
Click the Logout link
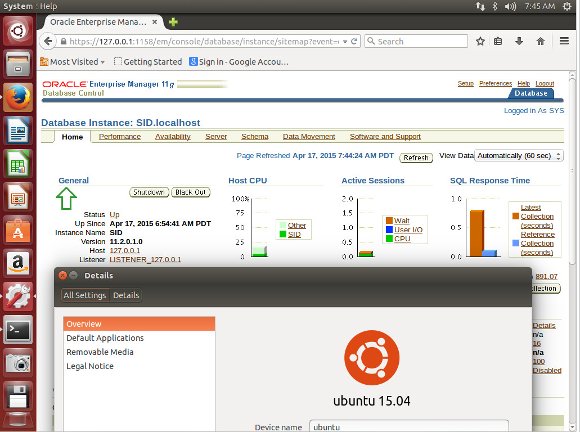(545, 84)
